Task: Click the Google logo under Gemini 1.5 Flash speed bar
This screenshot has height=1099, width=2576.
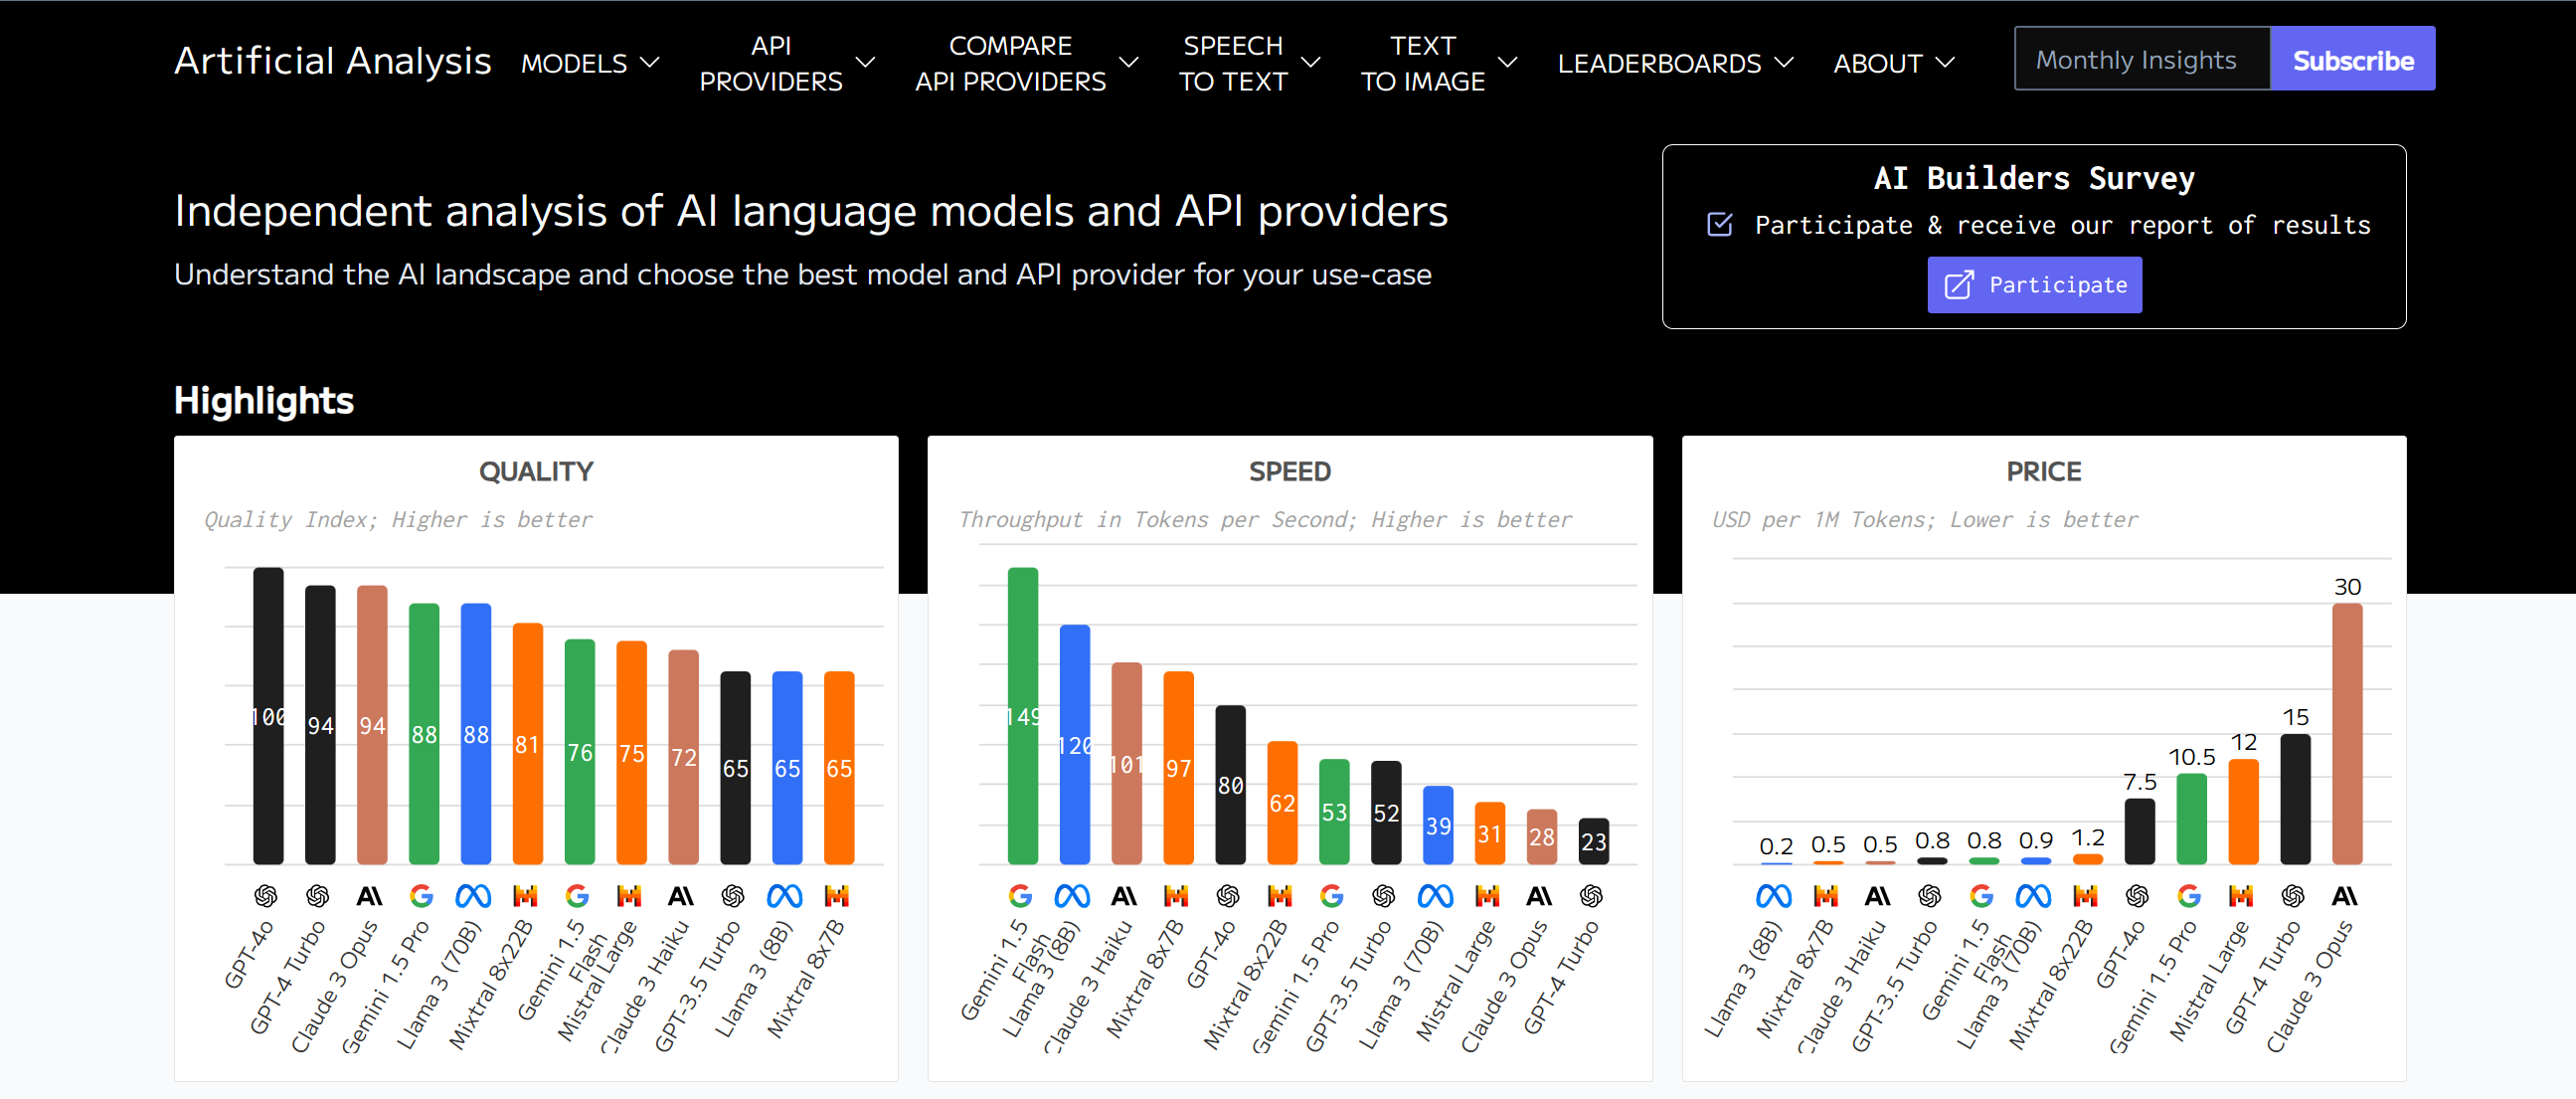Action: tap(1019, 895)
